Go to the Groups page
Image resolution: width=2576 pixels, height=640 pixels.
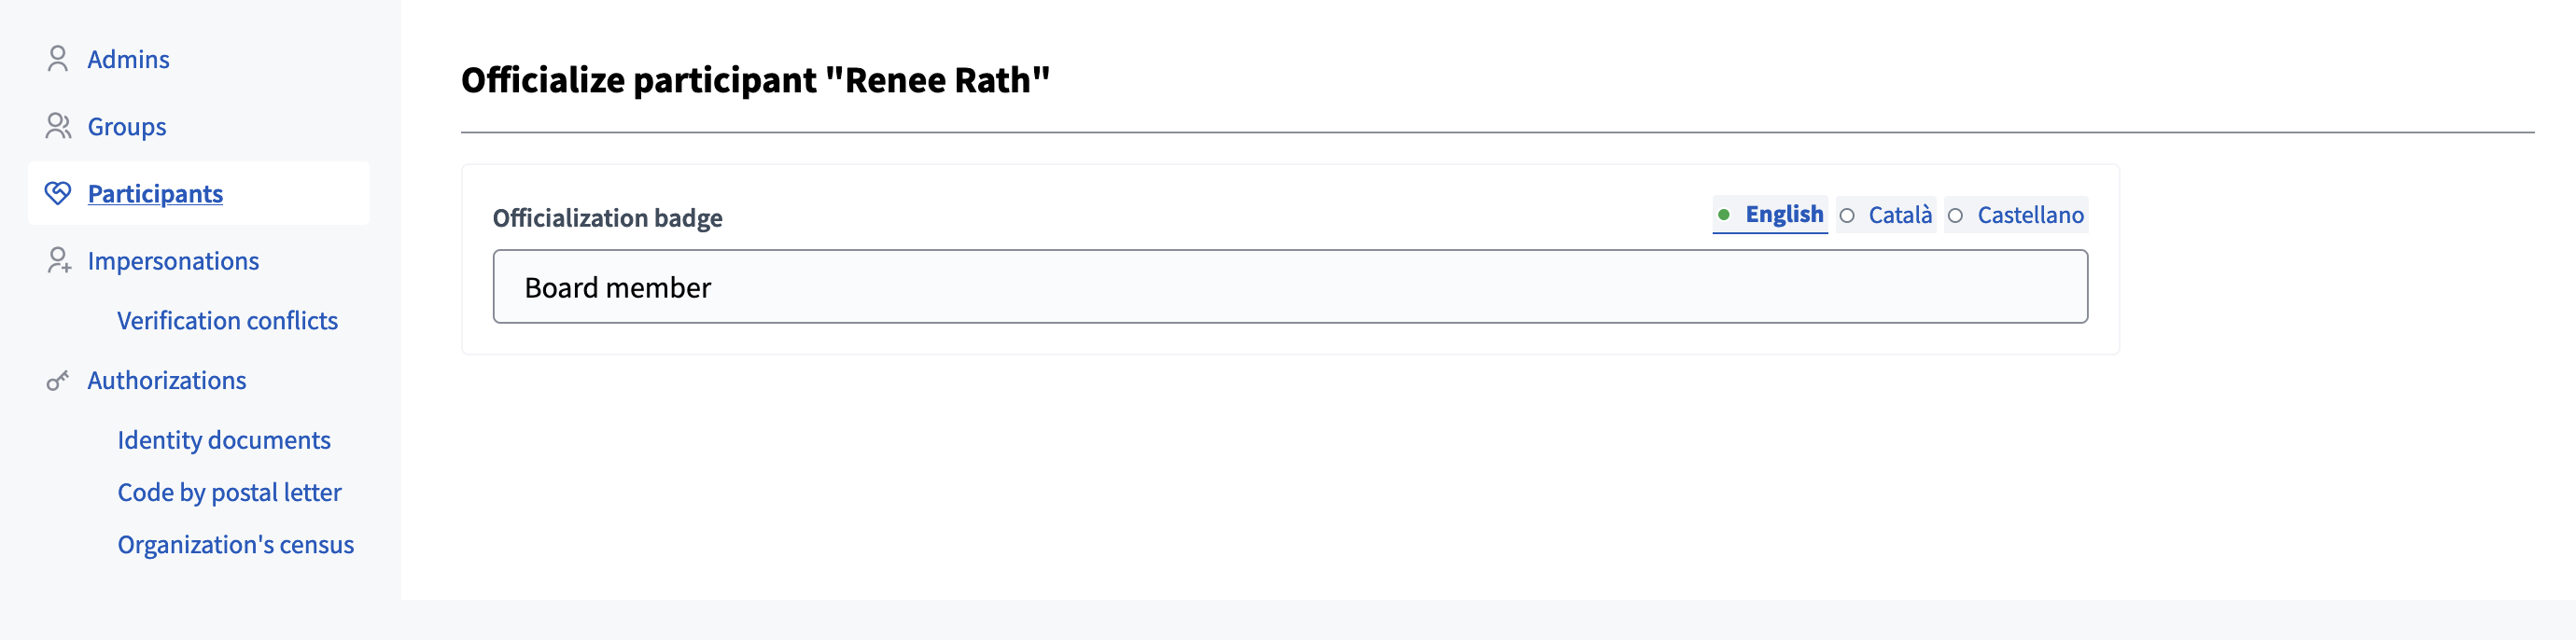[x=127, y=127]
